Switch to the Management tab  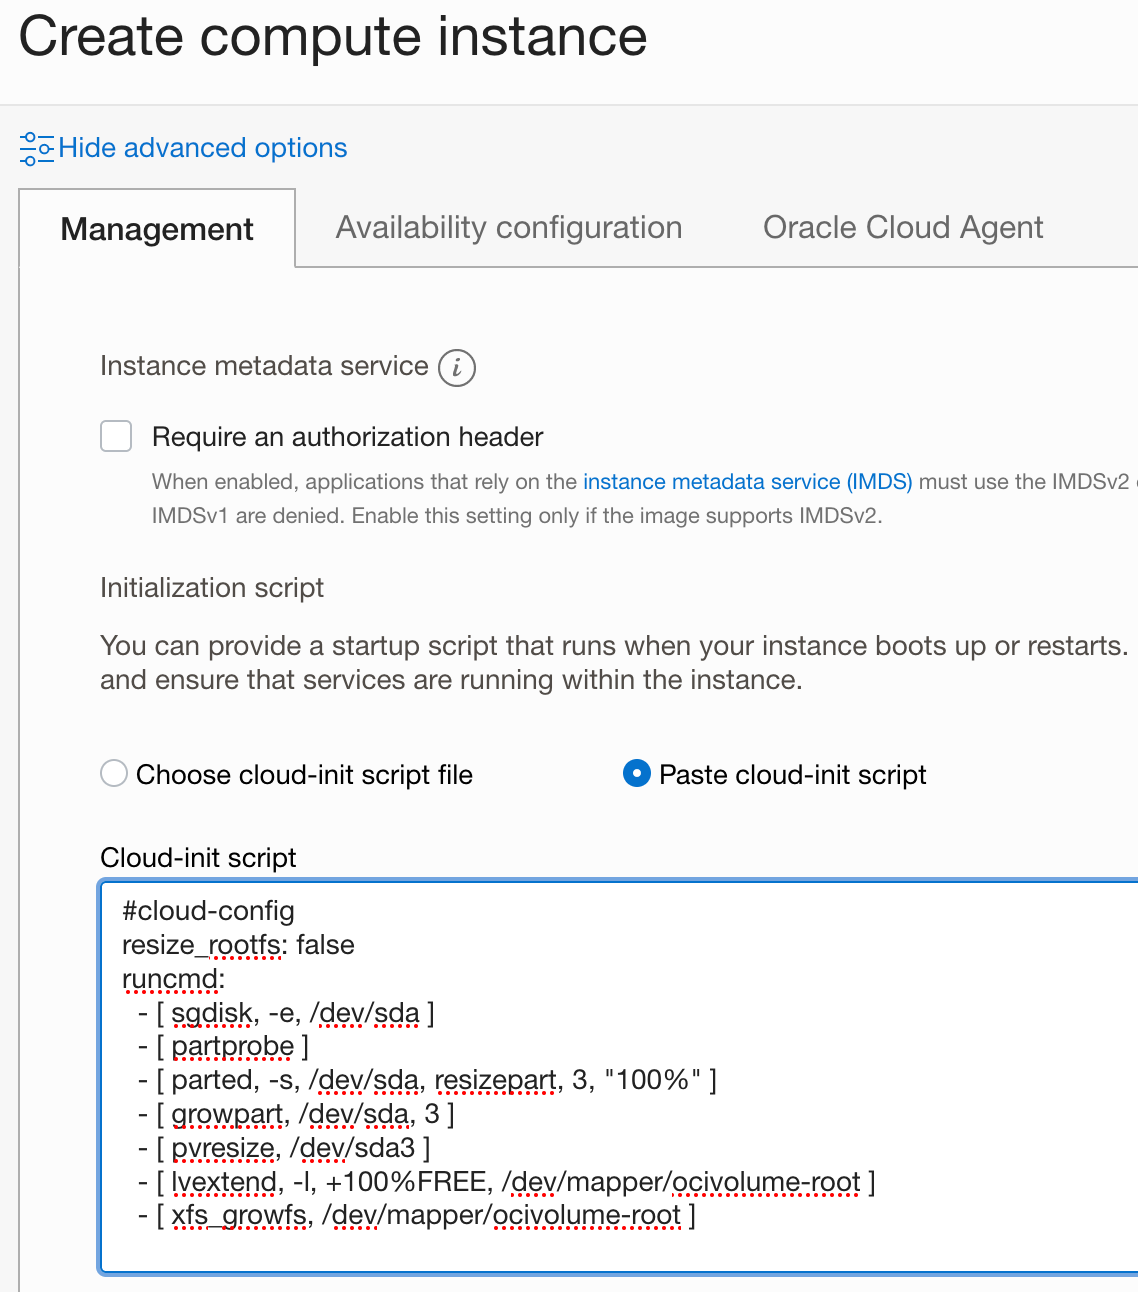click(156, 229)
